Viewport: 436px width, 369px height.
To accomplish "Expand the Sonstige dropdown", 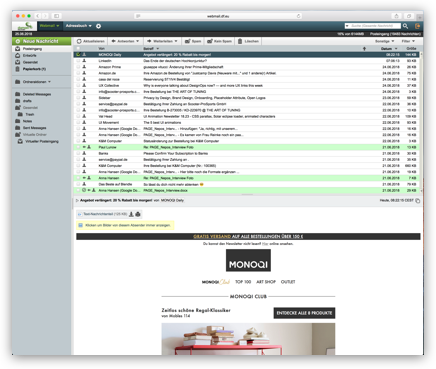I will coord(384,41).
